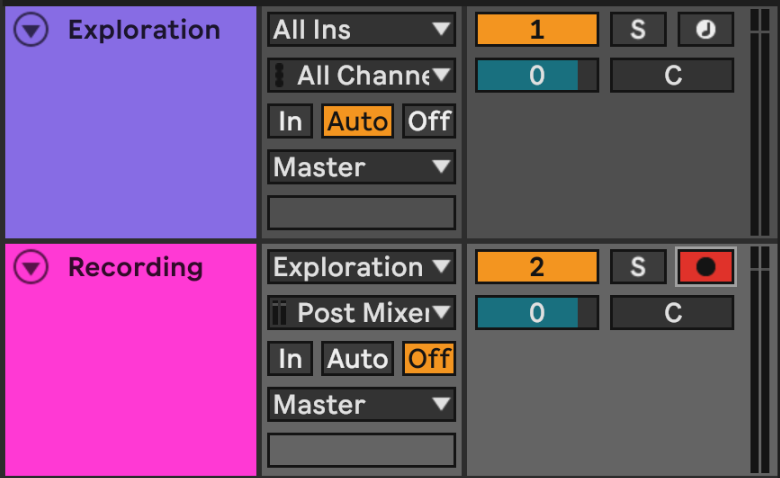Toggle Recording track activator button 2
This screenshot has height=478, width=780.
pyautogui.click(x=536, y=267)
